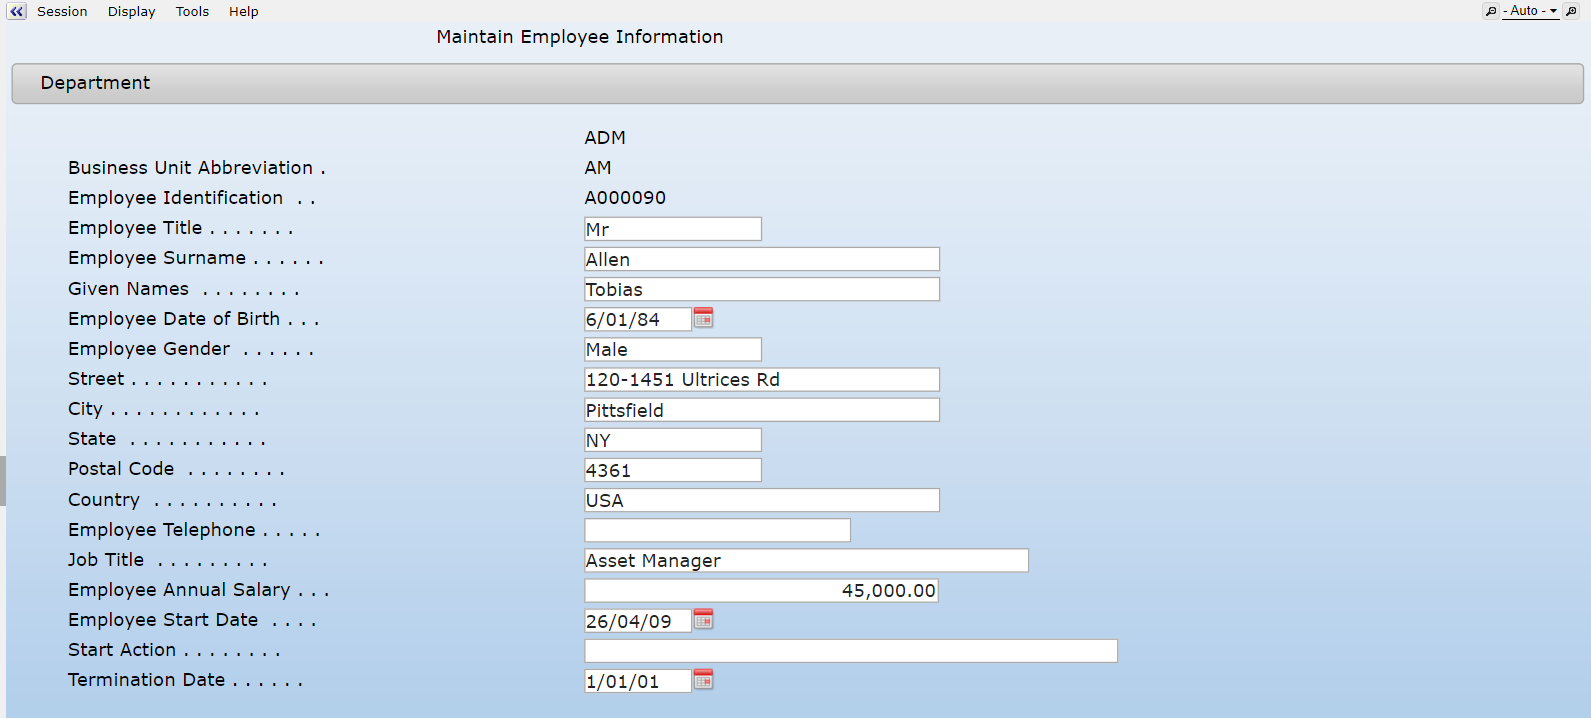Click the Street address input field
The width and height of the screenshot is (1591, 718).
tap(761, 379)
